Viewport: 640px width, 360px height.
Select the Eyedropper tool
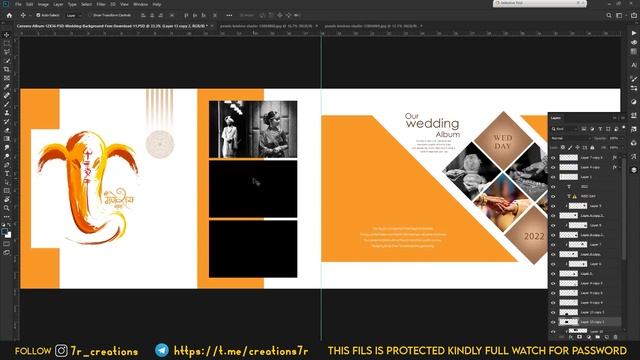[x=7, y=87]
